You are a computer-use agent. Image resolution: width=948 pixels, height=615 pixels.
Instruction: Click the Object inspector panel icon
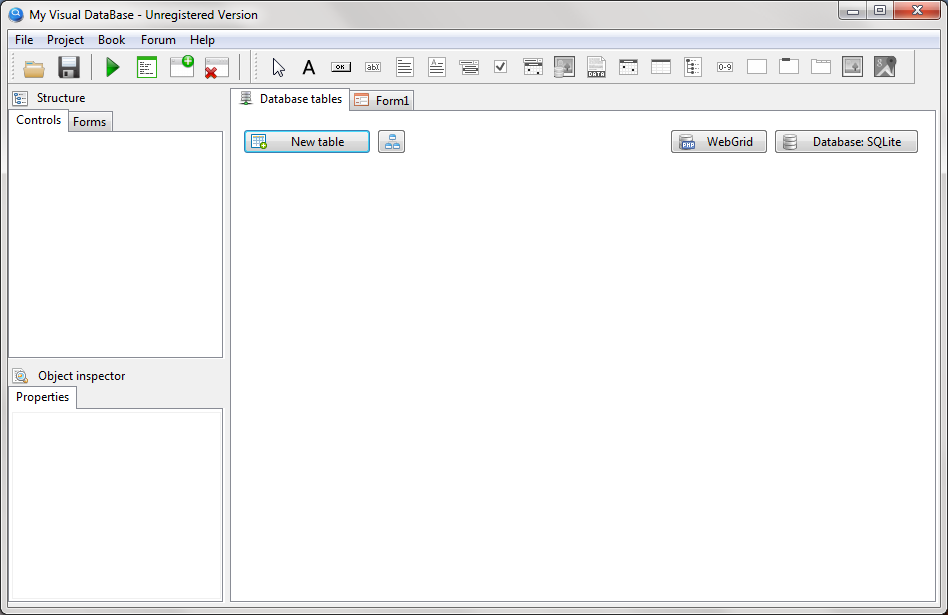click(21, 376)
